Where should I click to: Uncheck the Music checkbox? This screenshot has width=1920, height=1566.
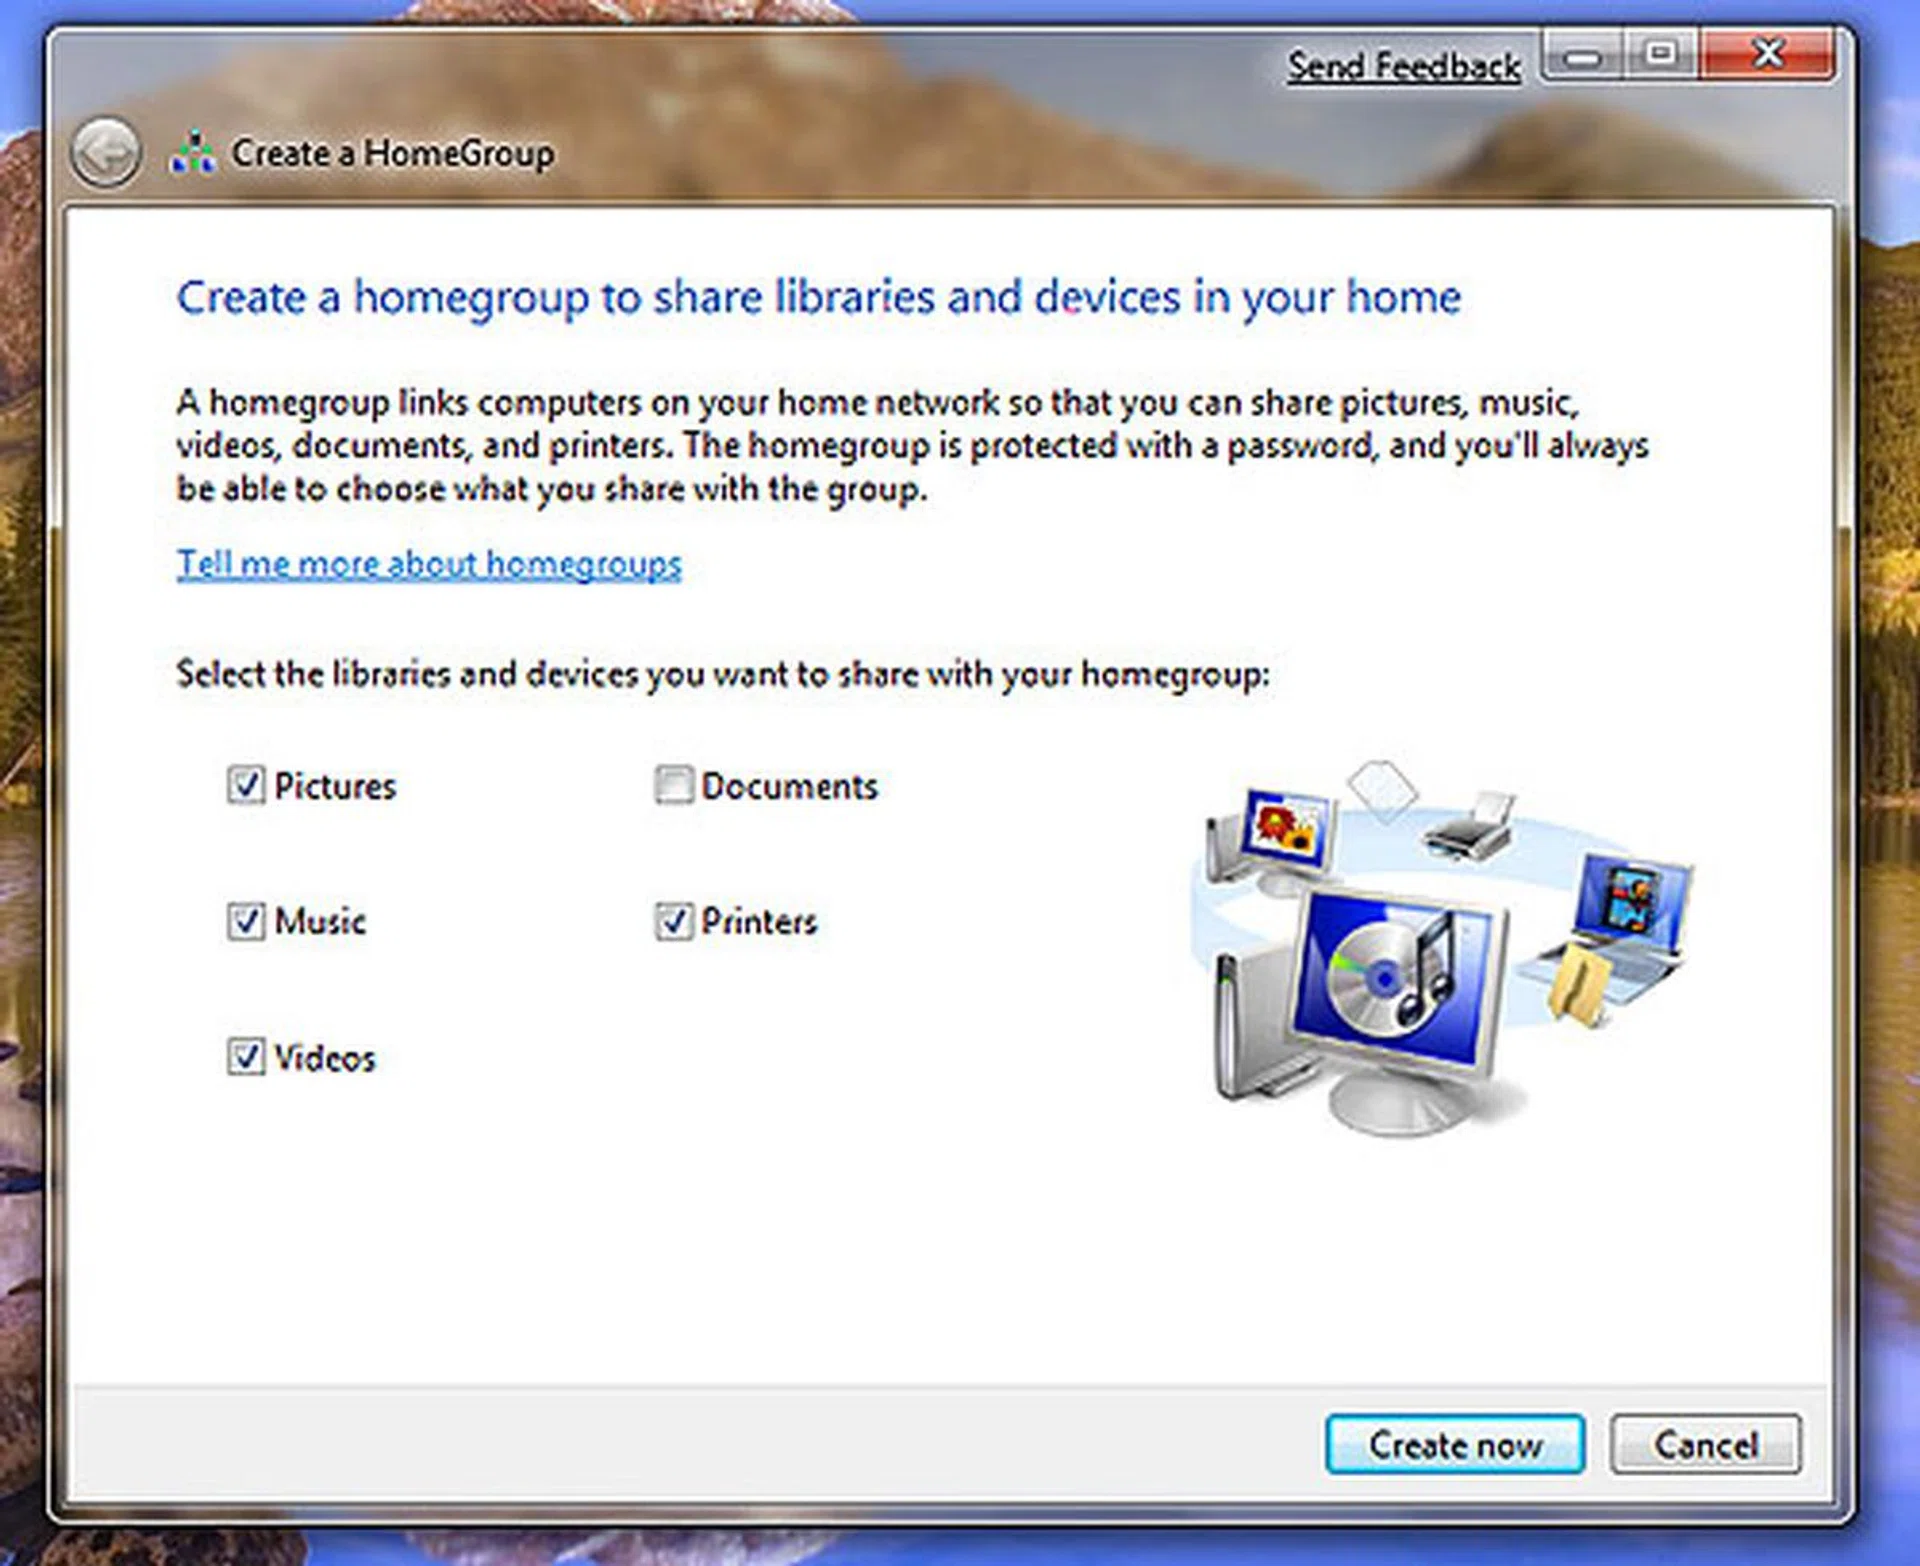click(246, 921)
